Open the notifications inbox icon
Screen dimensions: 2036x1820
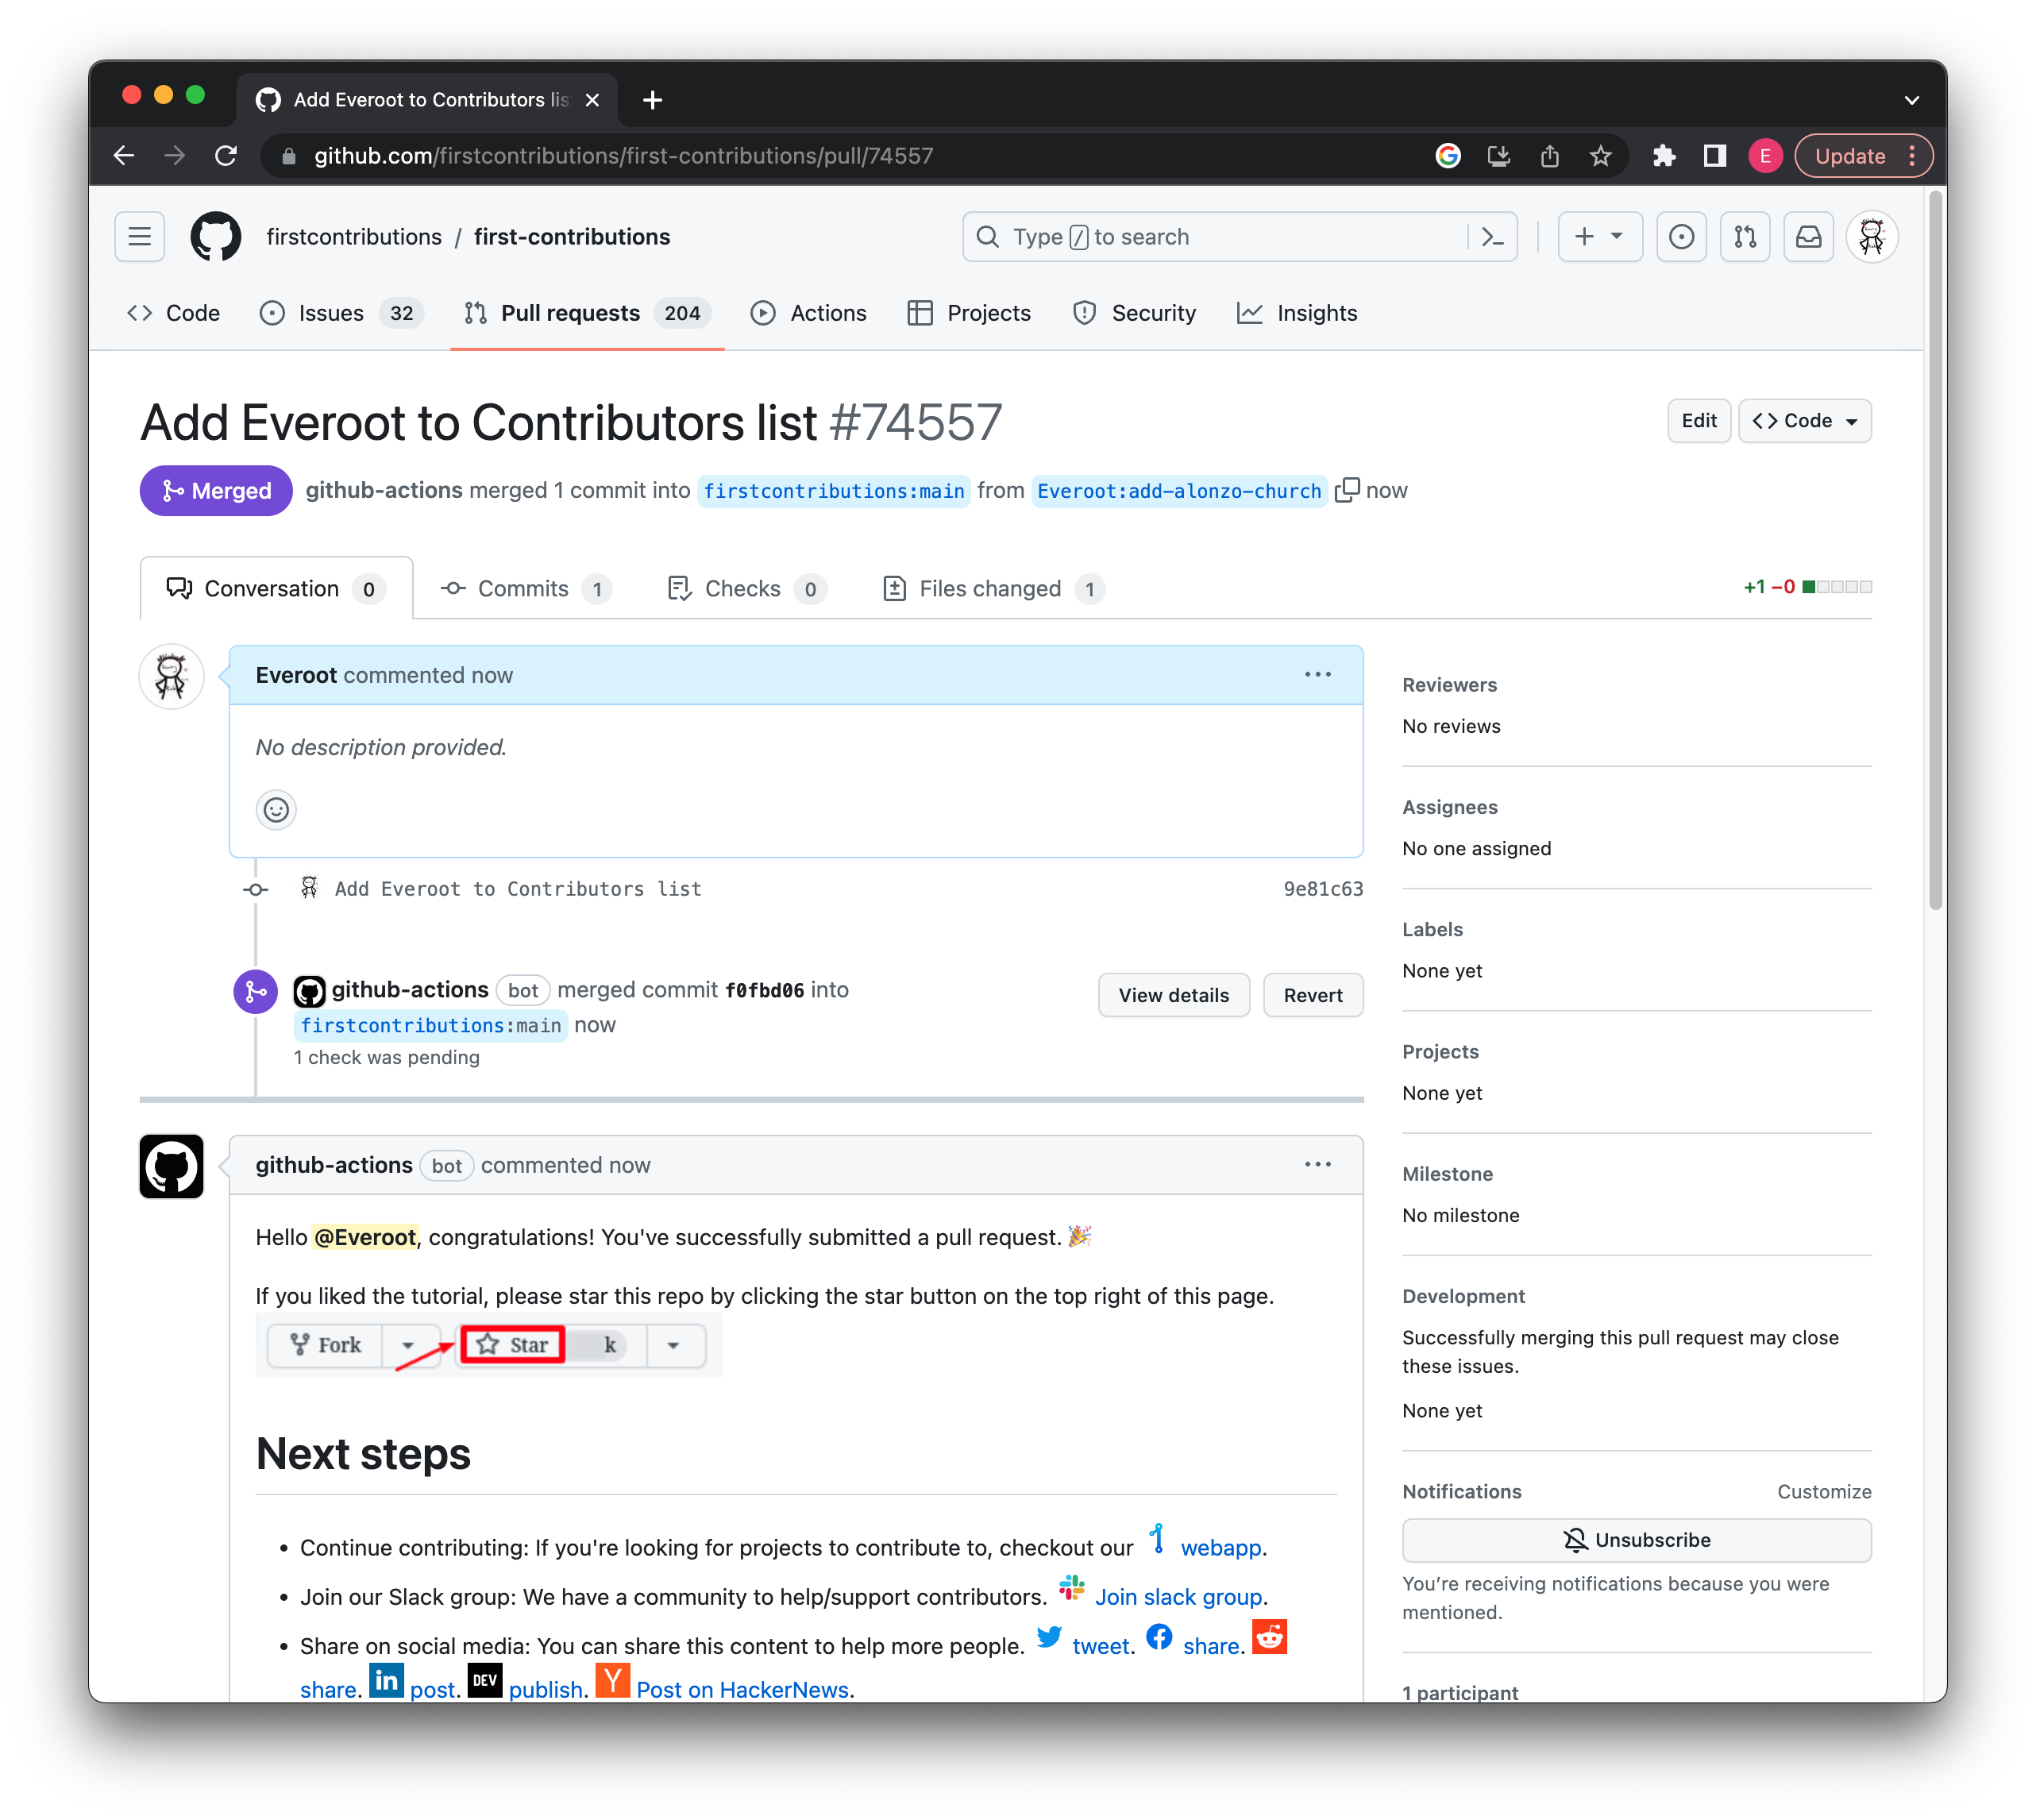click(1808, 237)
